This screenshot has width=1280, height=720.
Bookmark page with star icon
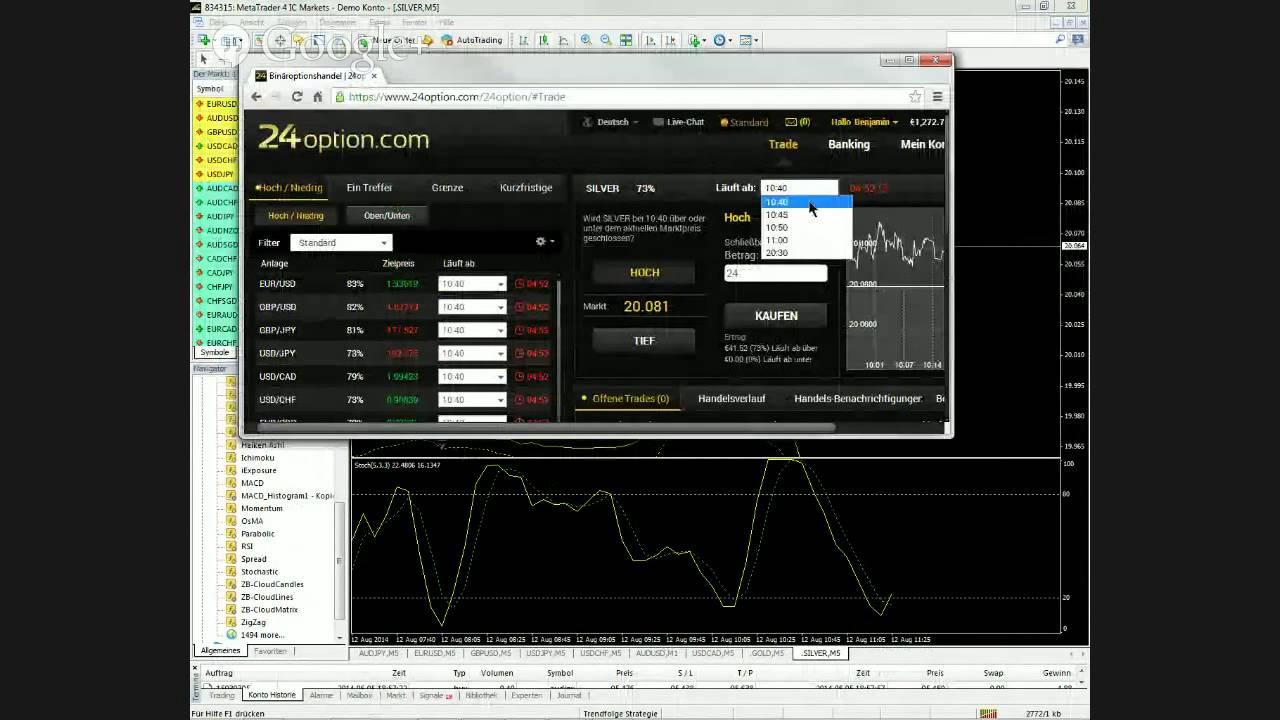[914, 97]
